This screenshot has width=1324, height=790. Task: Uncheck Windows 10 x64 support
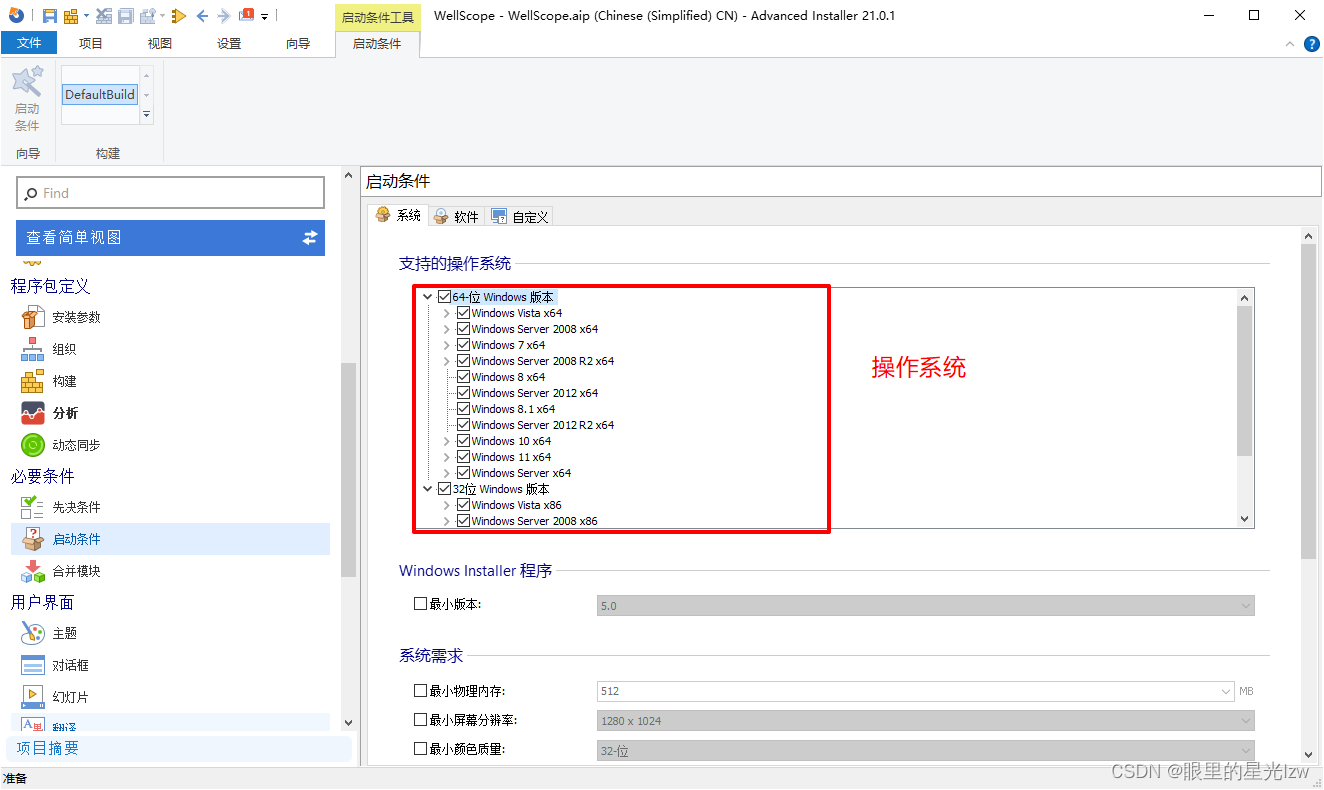463,441
